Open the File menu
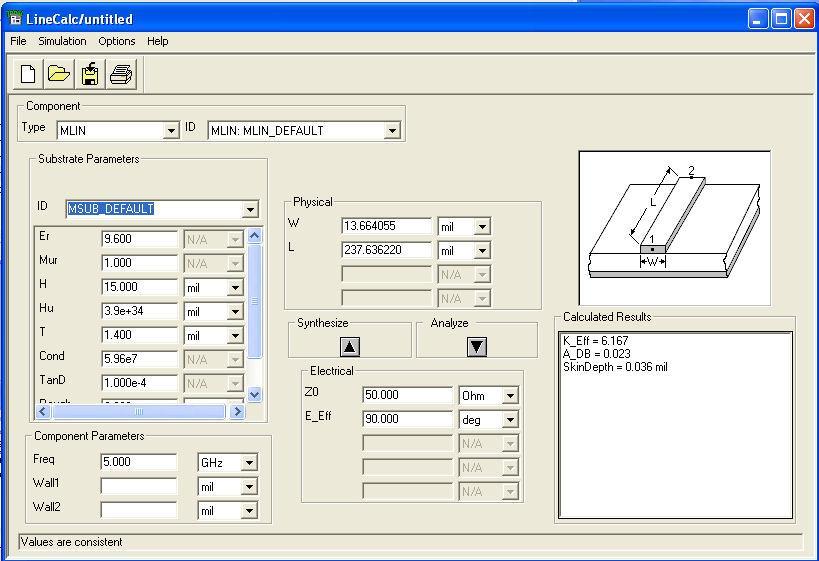Viewport: 819px width, 561px height. (18, 41)
